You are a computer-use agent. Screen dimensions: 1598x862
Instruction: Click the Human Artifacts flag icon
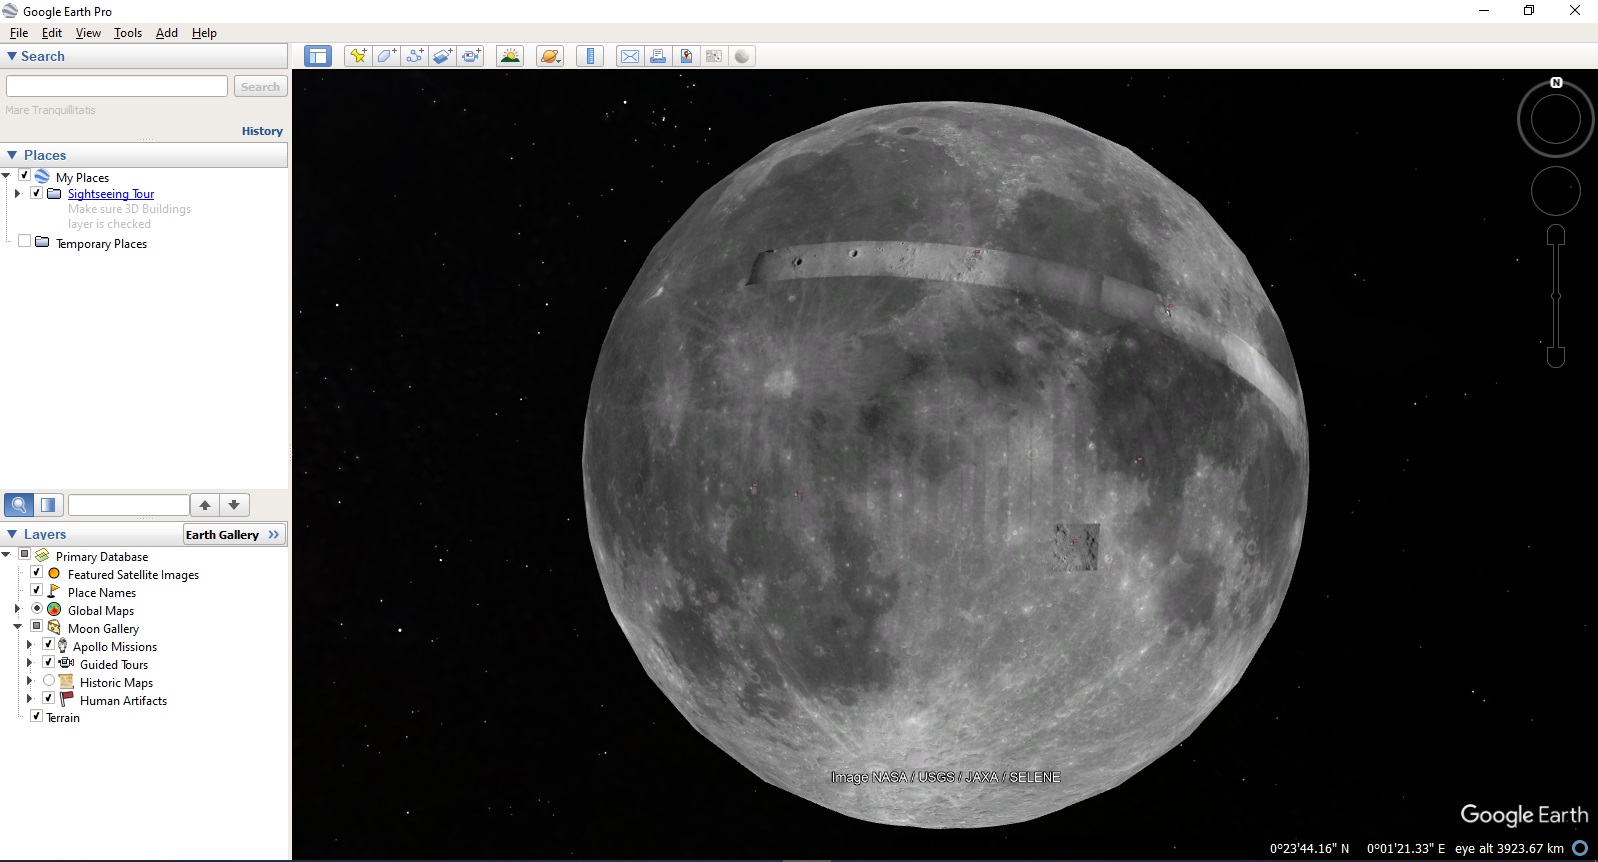(67, 699)
